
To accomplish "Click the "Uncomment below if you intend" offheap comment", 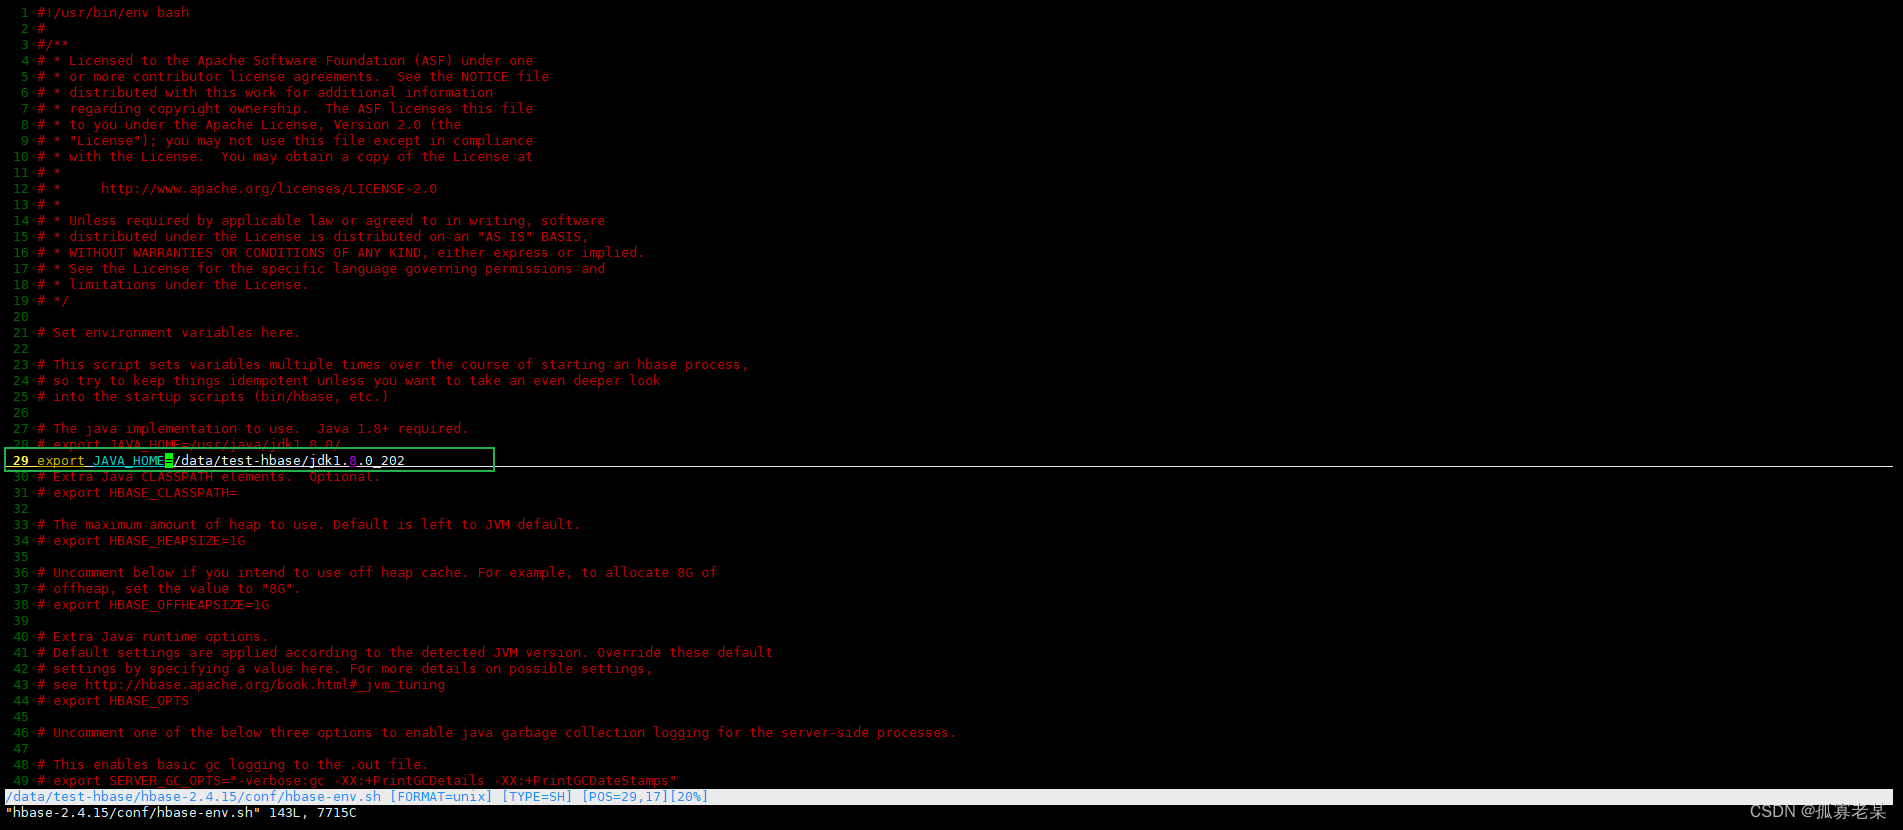I will [x=377, y=572].
